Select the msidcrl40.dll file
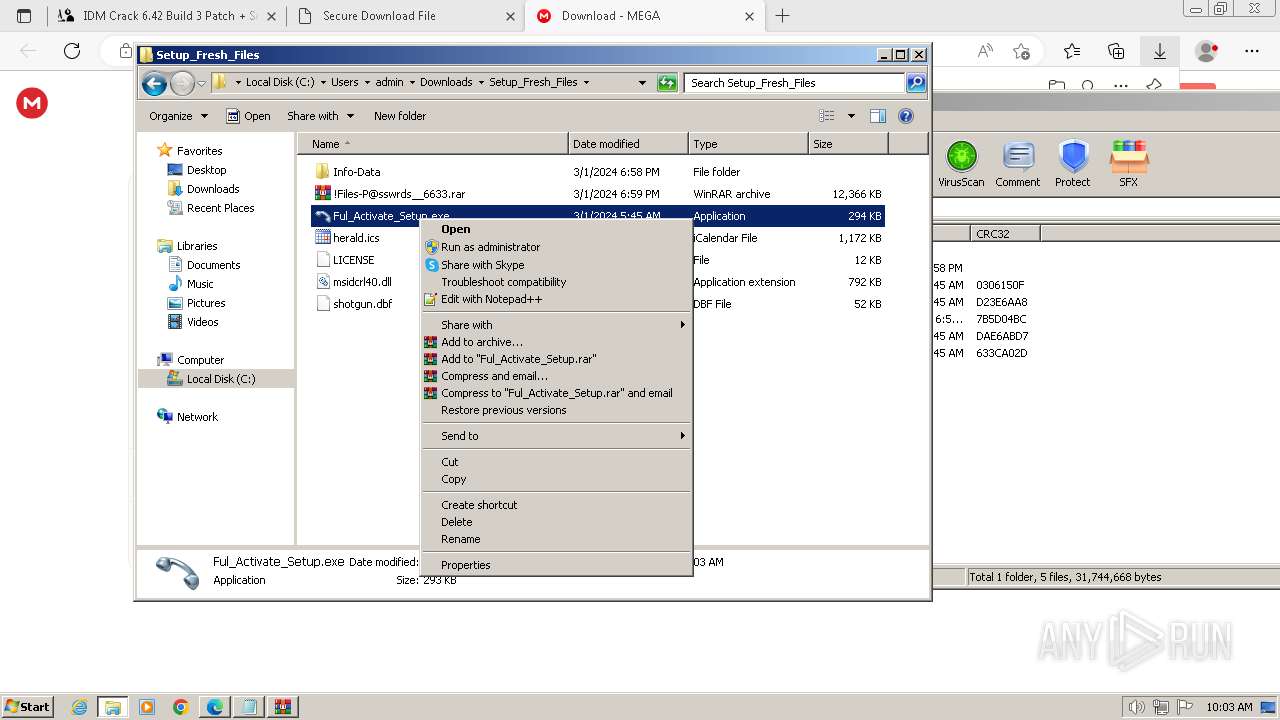Image resolution: width=1280 pixels, height=720 pixels. [x=362, y=282]
